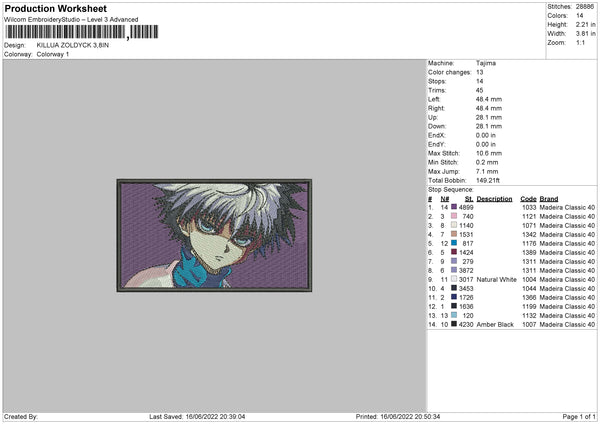Click the maroon swatch for code 1389

[454, 252]
